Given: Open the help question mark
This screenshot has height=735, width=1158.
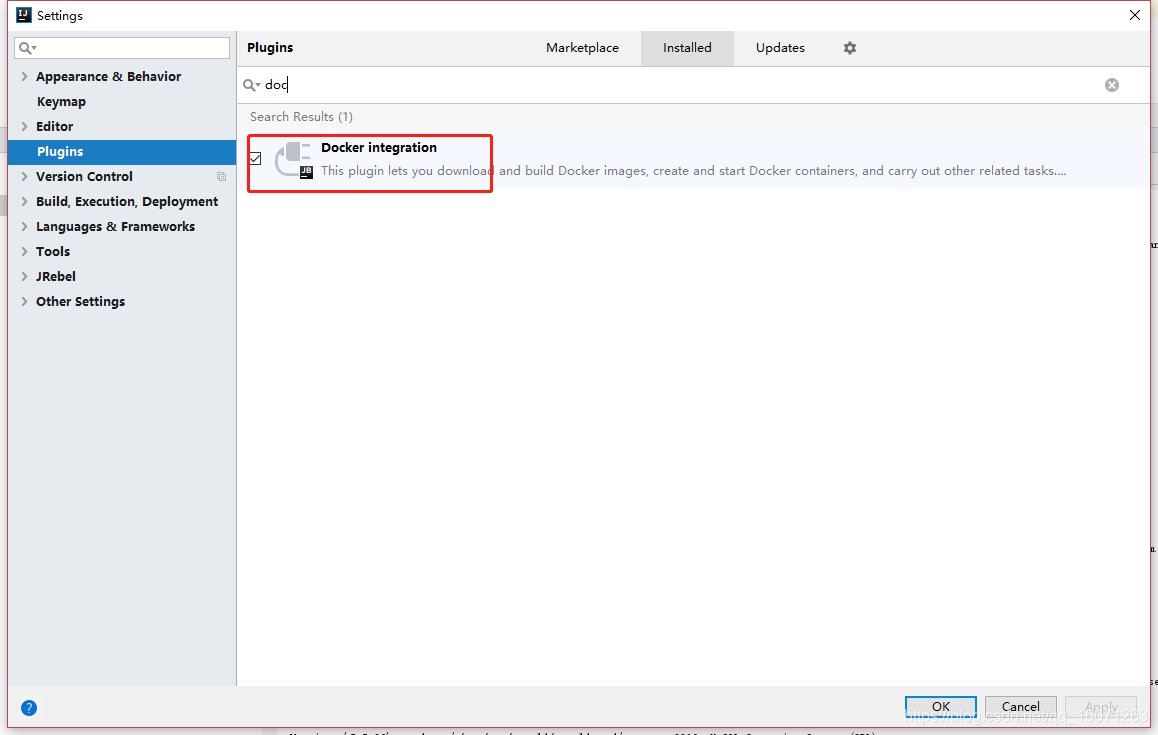Looking at the screenshot, I should 29,708.
